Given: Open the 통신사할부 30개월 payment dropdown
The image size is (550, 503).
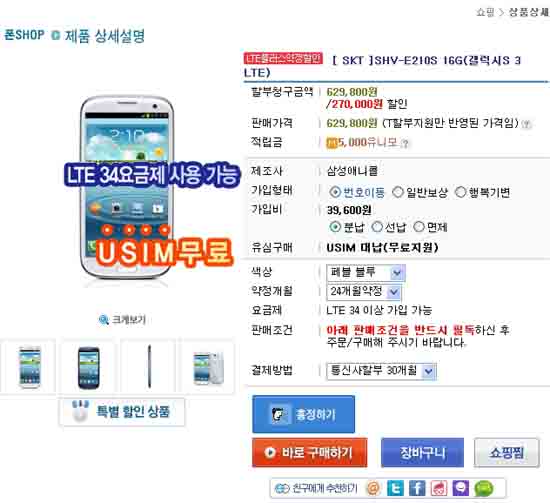Looking at the screenshot, I should [381, 371].
